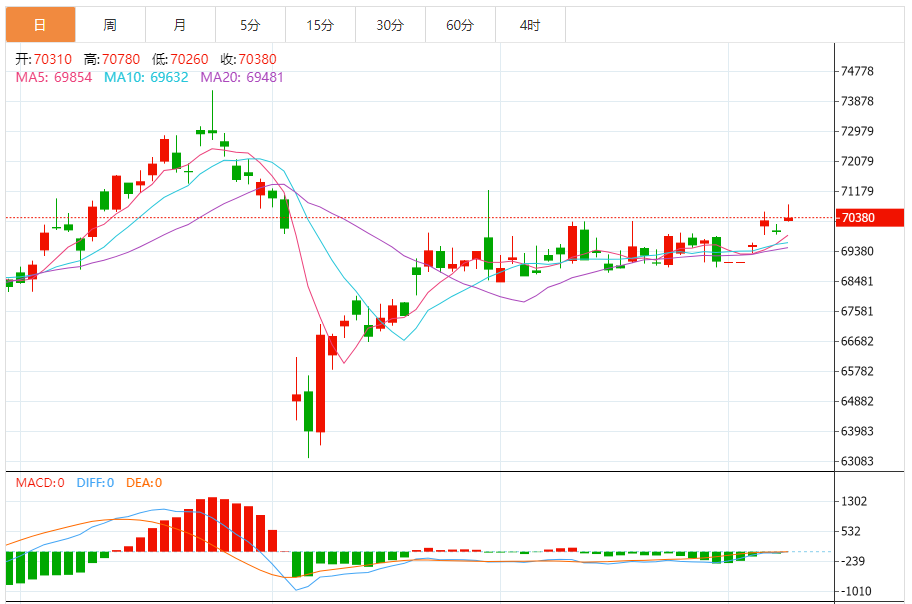Viewport: 912px width, 604px height.
Task: Click the 532 MACD axis label
Action: [851, 531]
